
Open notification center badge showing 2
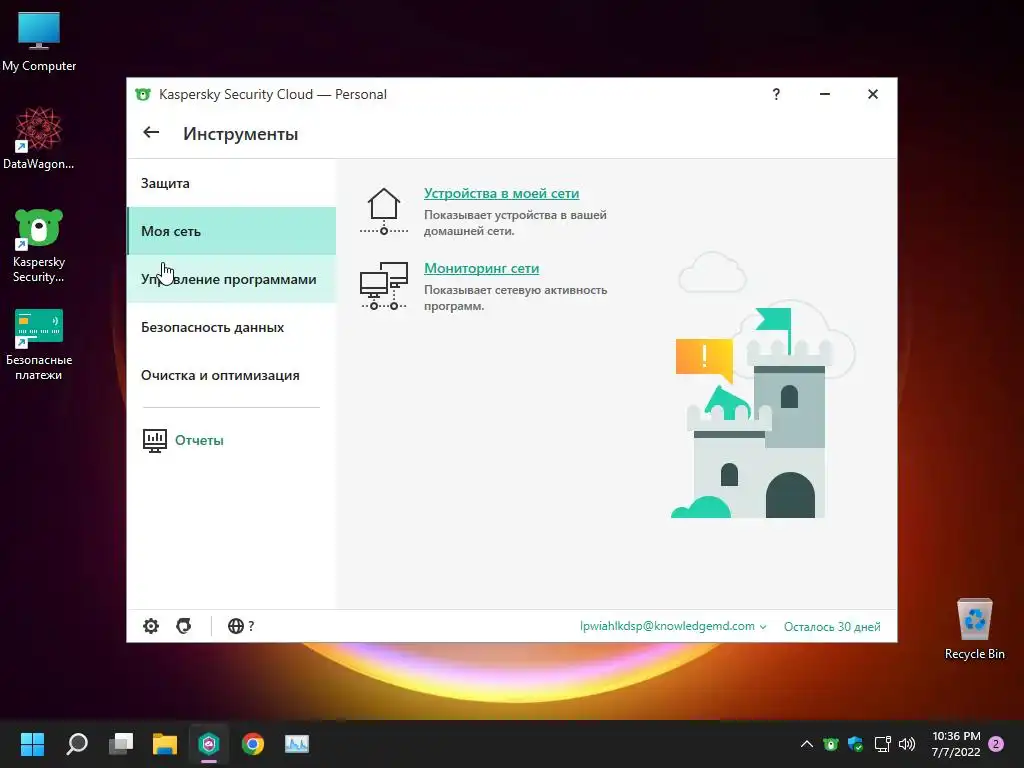click(x=996, y=744)
